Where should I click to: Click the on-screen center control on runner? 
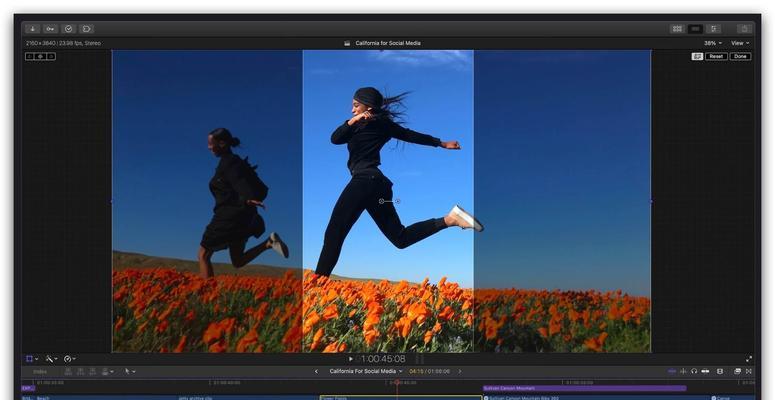click(x=382, y=201)
